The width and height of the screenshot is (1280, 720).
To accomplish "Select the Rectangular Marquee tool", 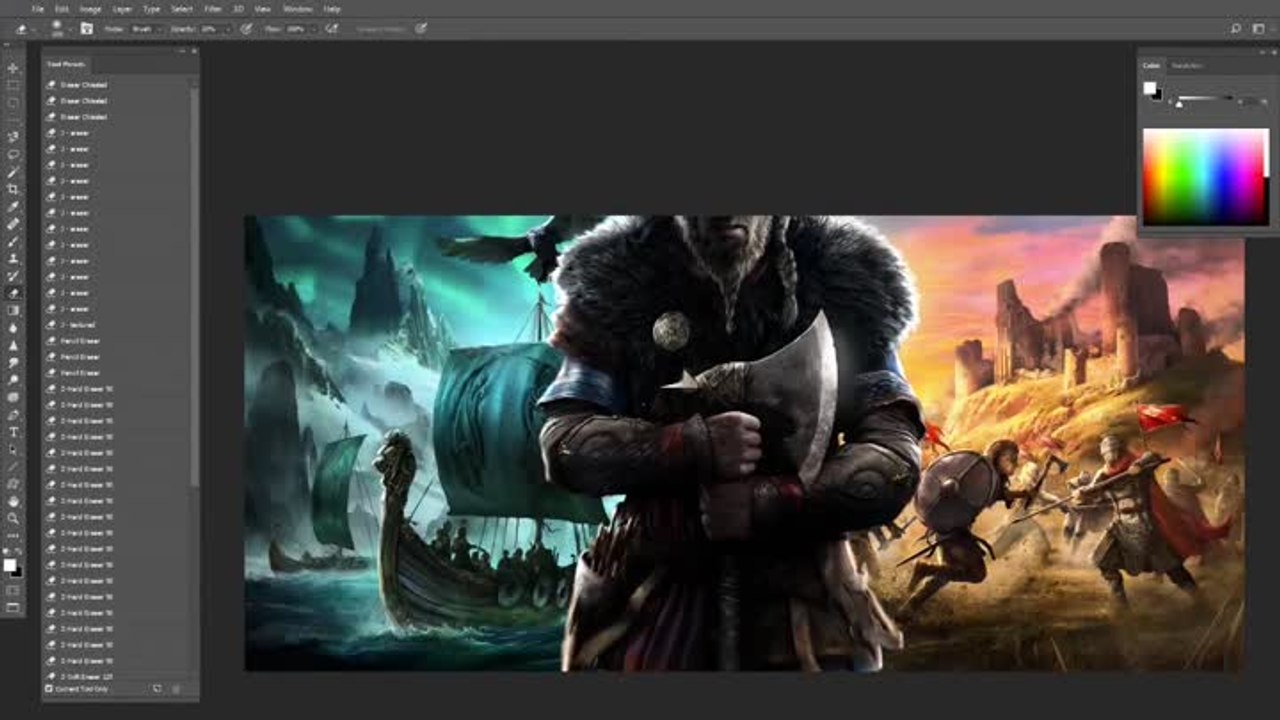I will point(13,85).
